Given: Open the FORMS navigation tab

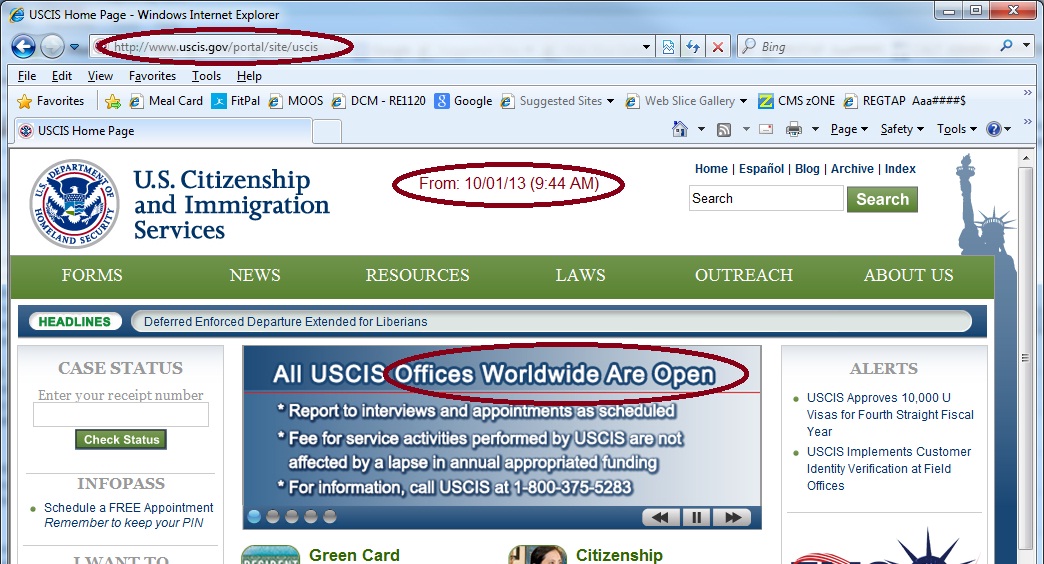Looking at the screenshot, I should pos(92,275).
